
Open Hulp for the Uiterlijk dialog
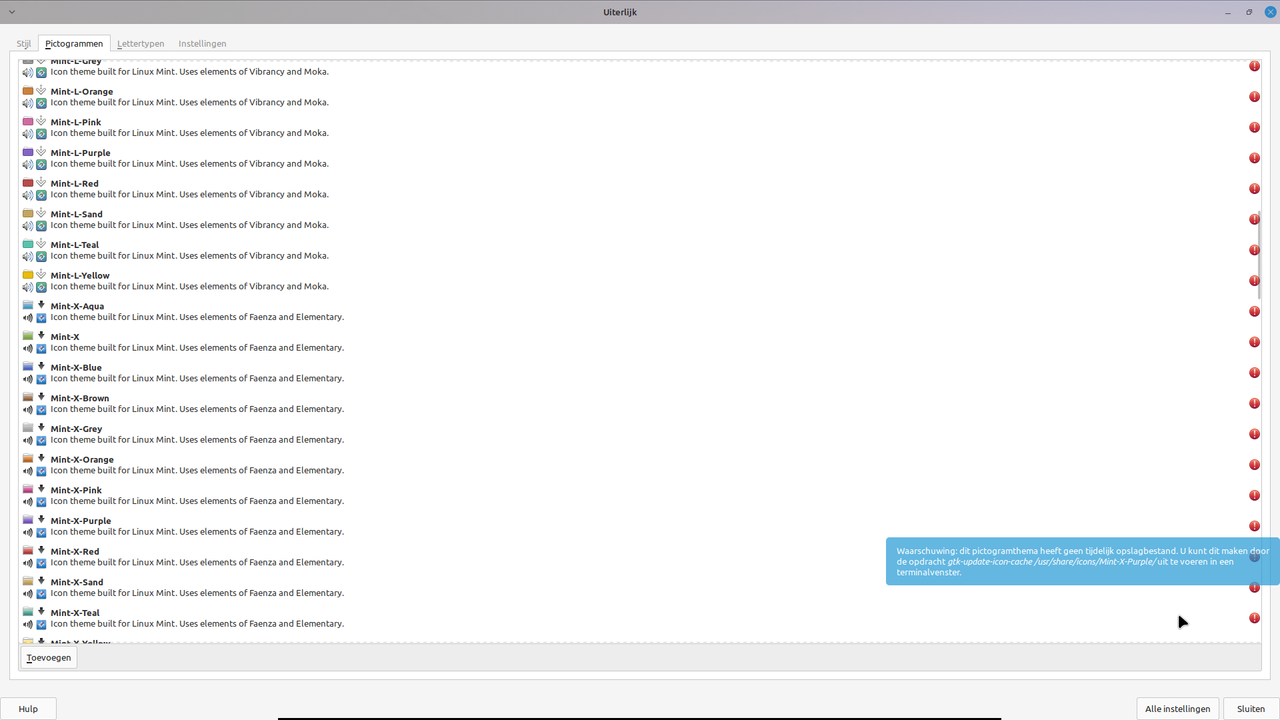pos(28,709)
